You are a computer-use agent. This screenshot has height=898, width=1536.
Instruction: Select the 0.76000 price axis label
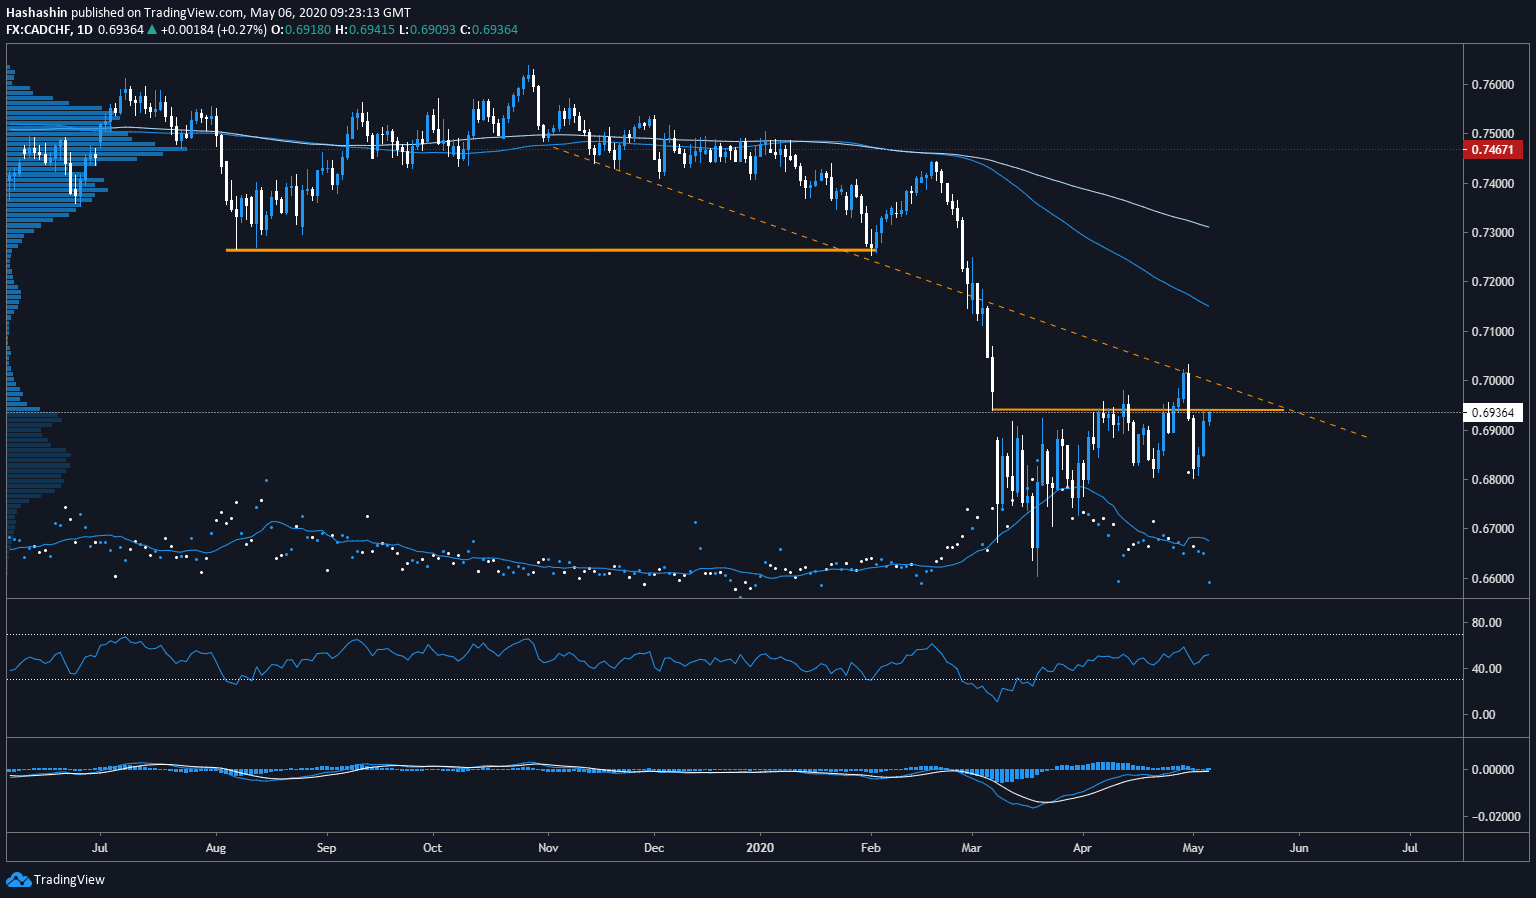1492,84
